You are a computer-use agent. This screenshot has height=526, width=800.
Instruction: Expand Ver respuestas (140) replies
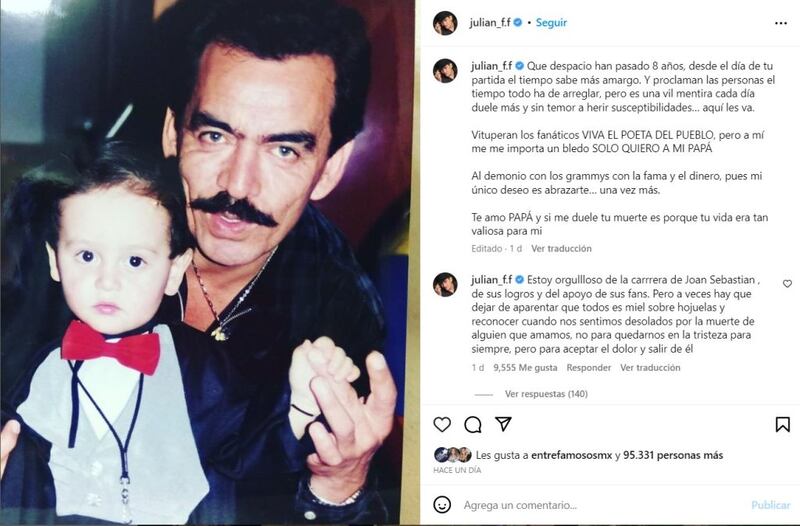[546, 394]
